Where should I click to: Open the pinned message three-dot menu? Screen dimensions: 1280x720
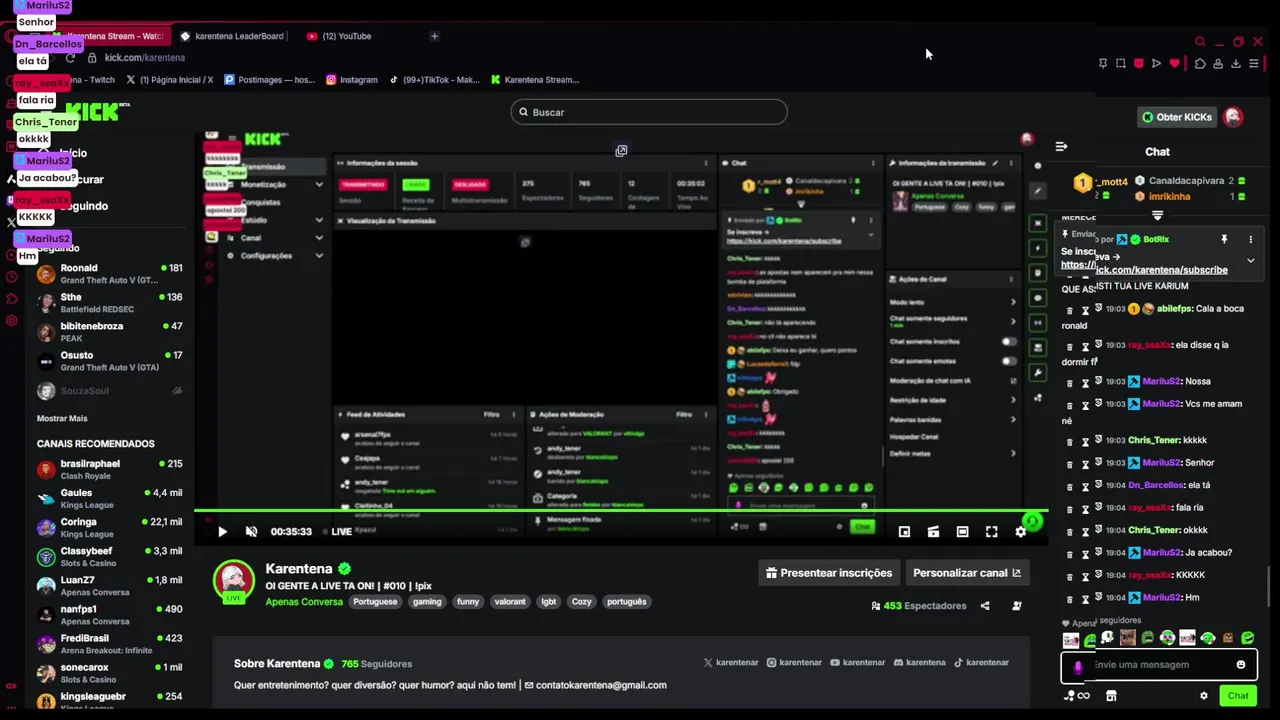(1250, 240)
